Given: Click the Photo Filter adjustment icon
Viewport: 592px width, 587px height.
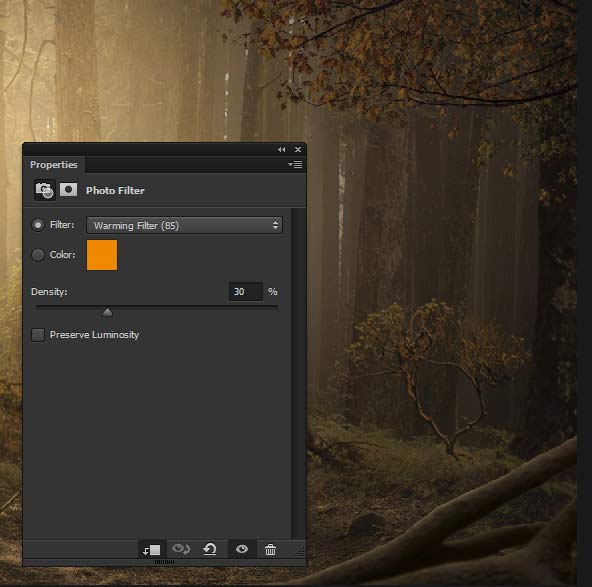Looking at the screenshot, I should pyautogui.click(x=44, y=190).
